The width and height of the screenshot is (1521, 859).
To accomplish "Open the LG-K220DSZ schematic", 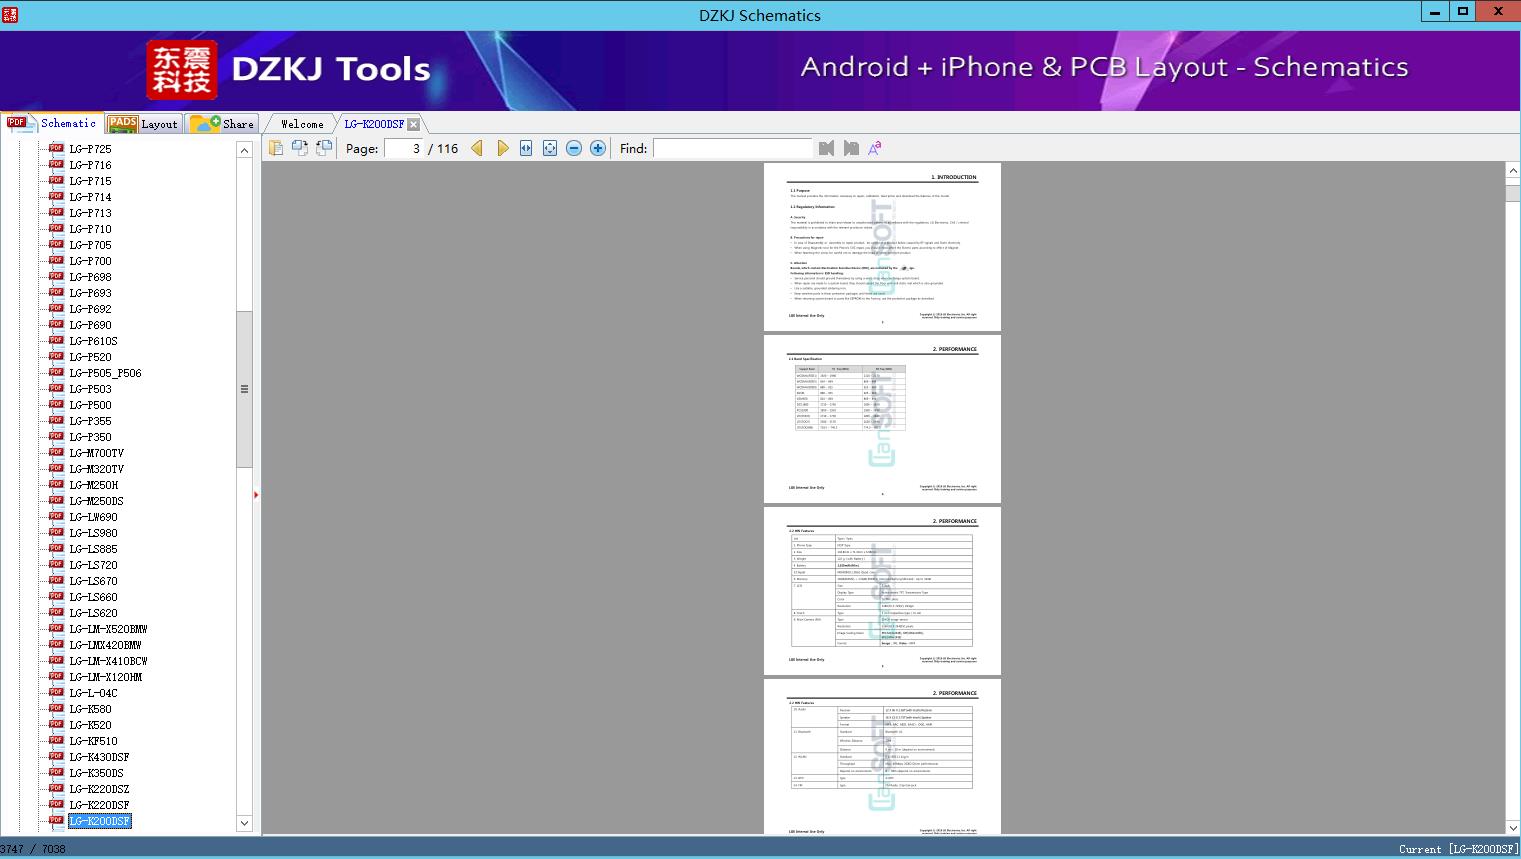I will click(99, 789).
